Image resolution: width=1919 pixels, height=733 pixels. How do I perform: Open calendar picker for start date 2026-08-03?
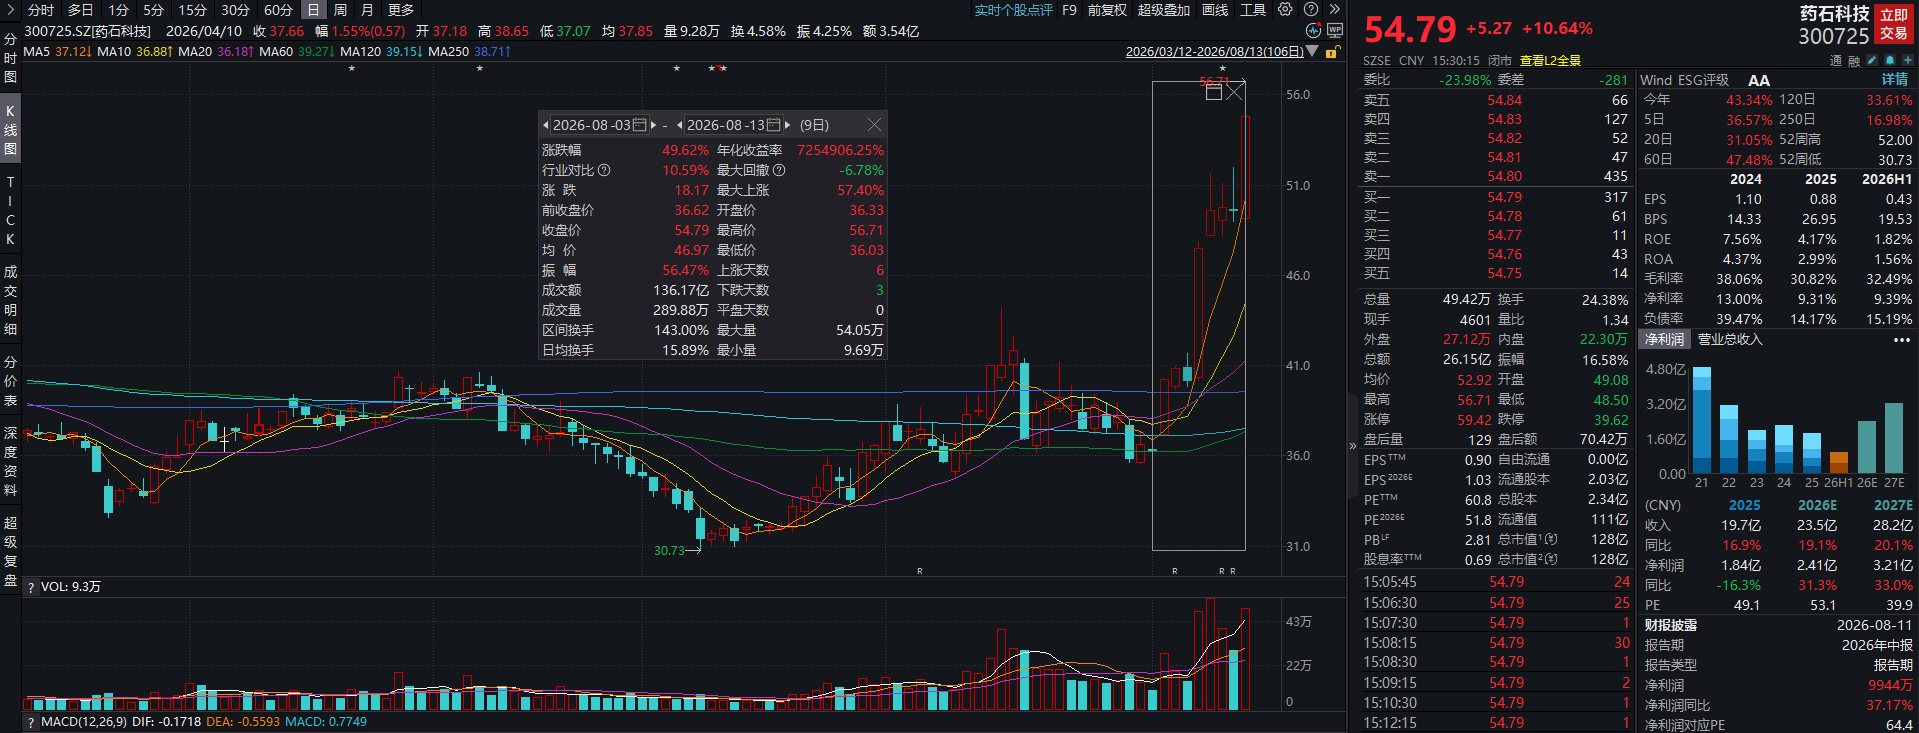pyautogui.click(x=640, y=125)
